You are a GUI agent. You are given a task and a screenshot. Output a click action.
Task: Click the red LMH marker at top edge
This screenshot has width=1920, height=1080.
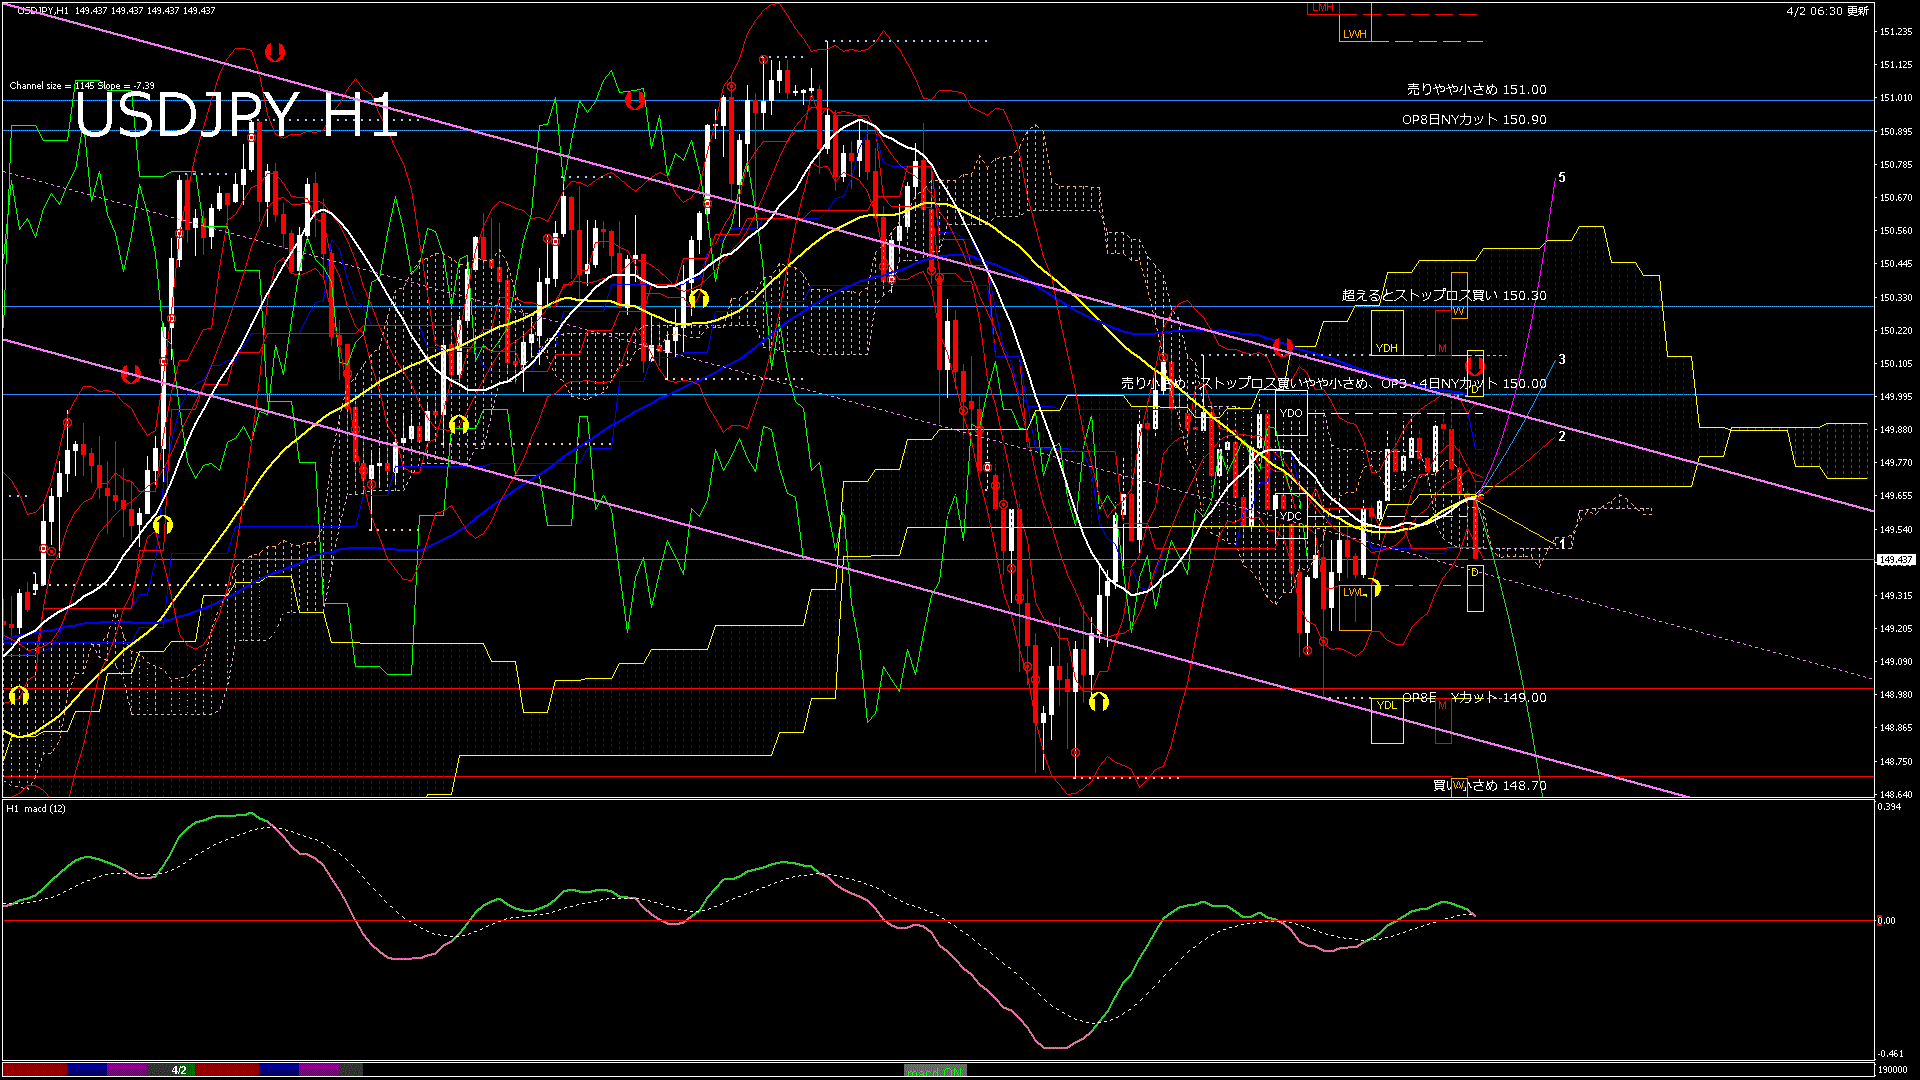coord(1322,8)
